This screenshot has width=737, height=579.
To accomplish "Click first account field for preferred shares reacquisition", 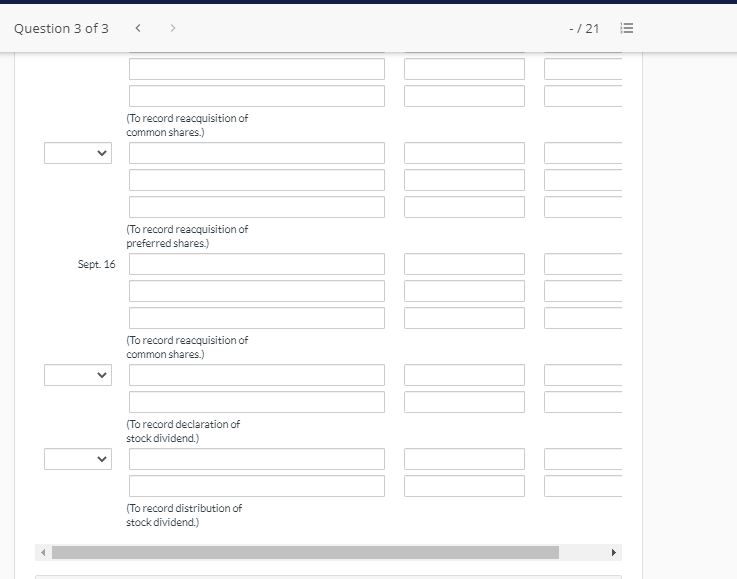I will tap(257, 153).
